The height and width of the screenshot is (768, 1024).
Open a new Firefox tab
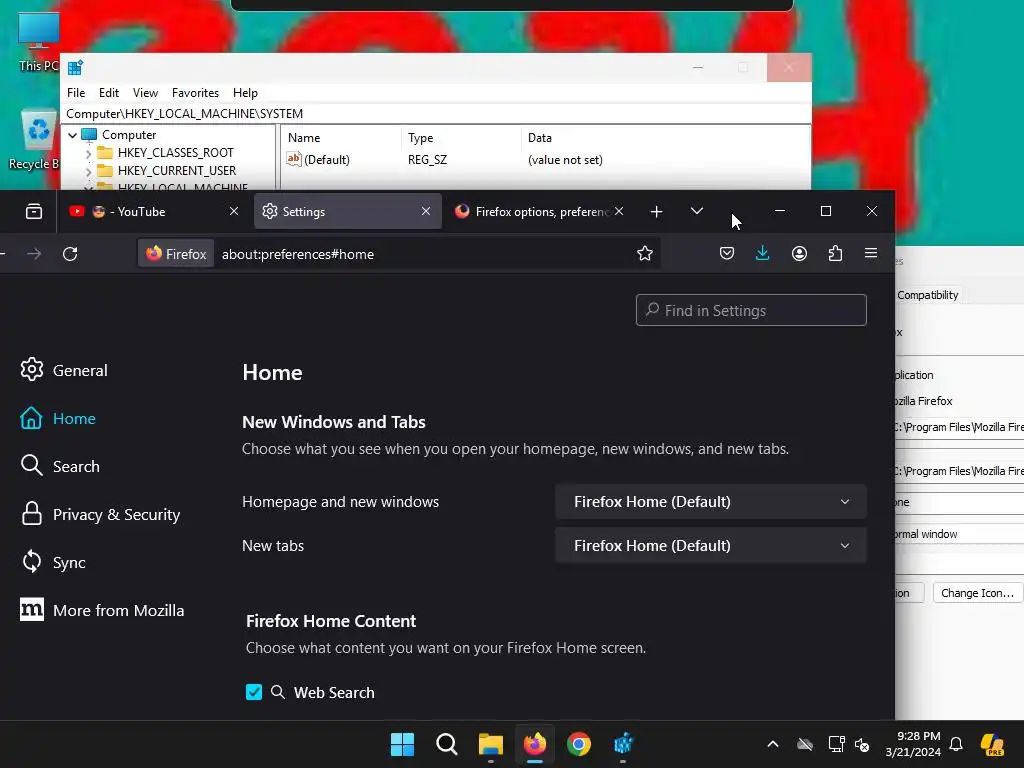point(656,212)
